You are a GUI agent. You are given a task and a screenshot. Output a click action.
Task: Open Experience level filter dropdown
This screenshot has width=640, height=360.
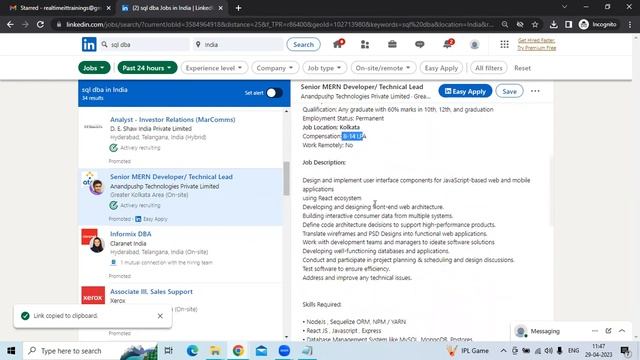click(214, 68)
